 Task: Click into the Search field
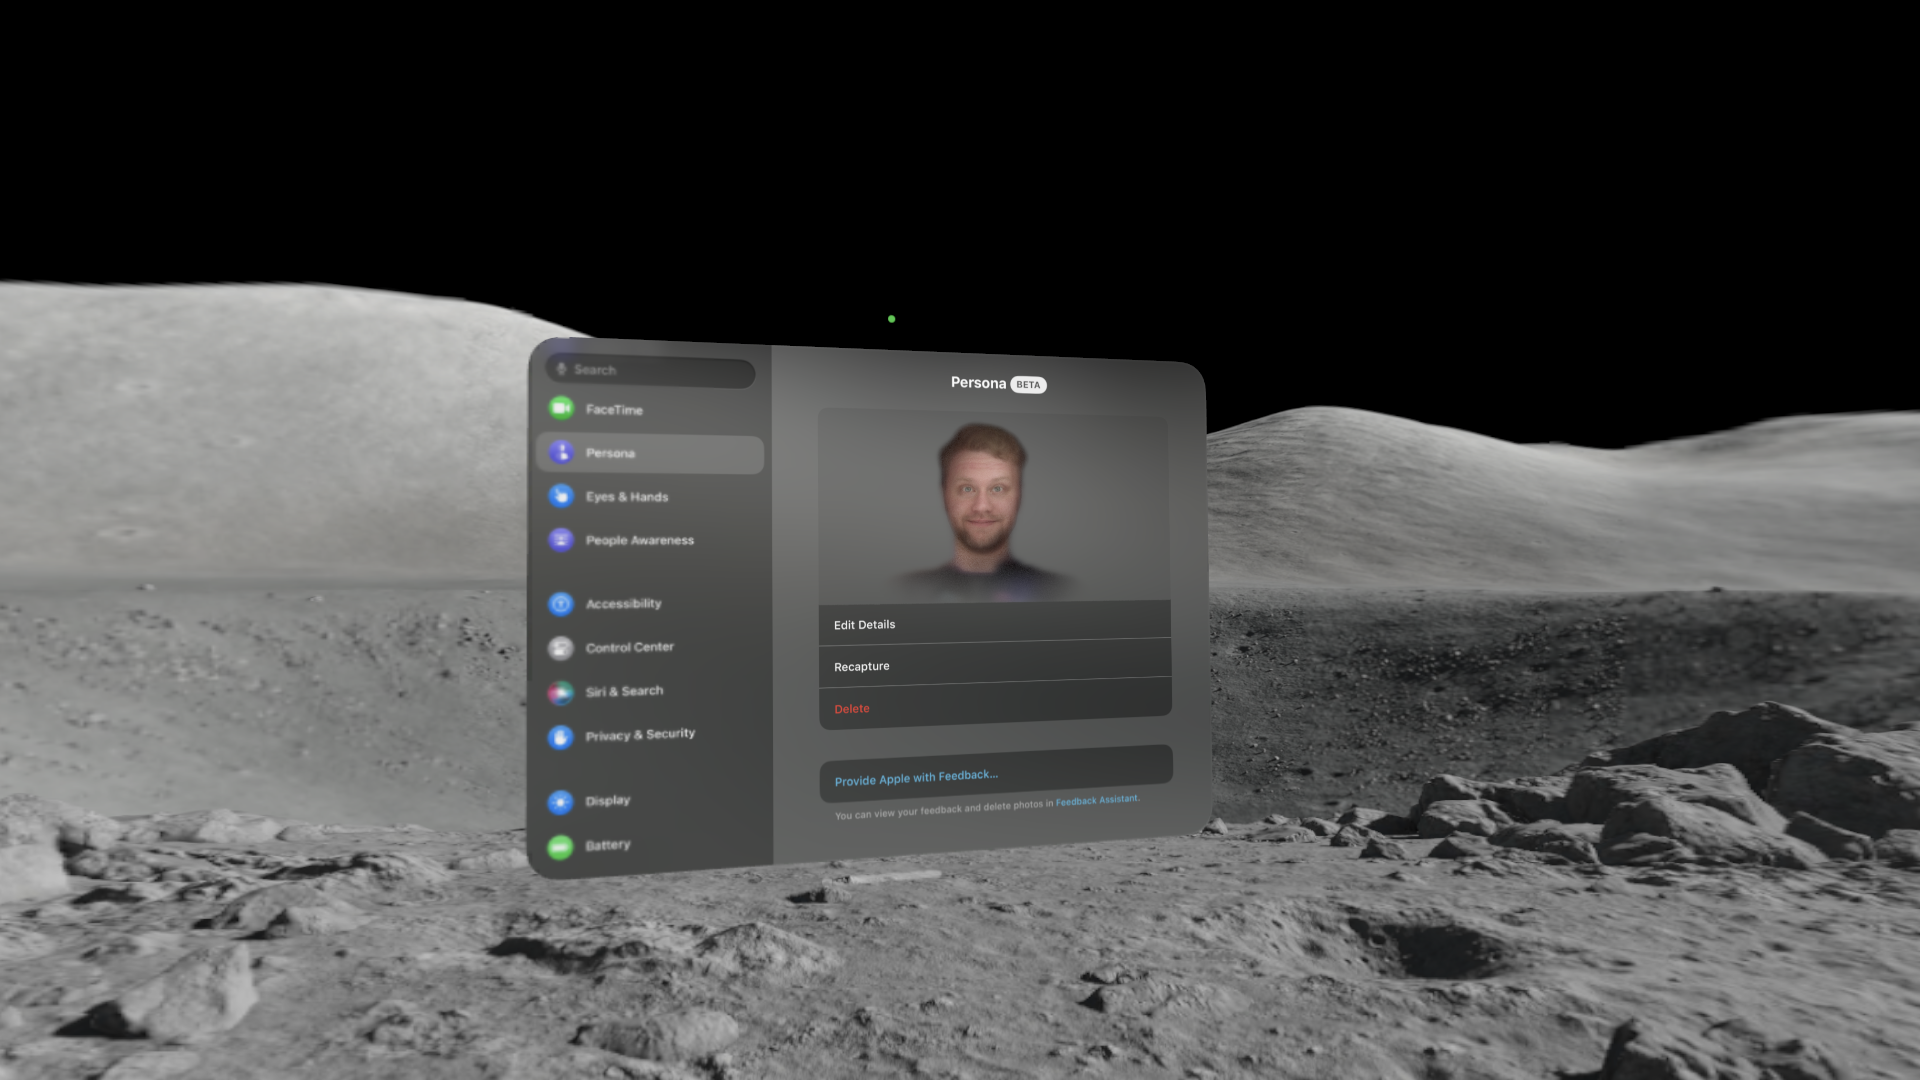(x=650, y=371)
